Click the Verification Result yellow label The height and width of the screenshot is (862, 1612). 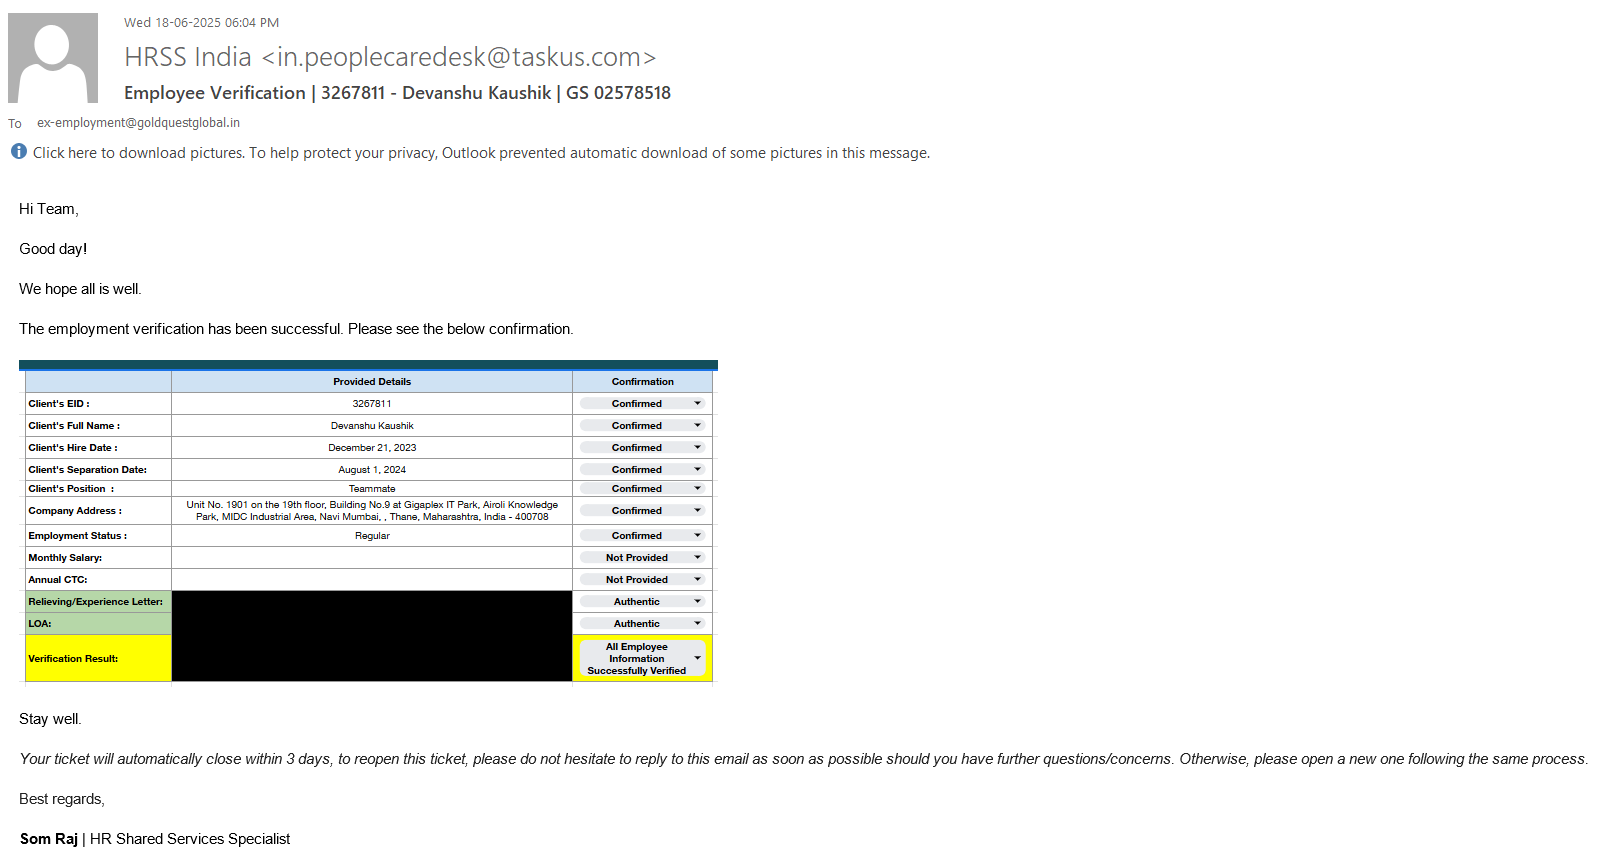(98, 659)
